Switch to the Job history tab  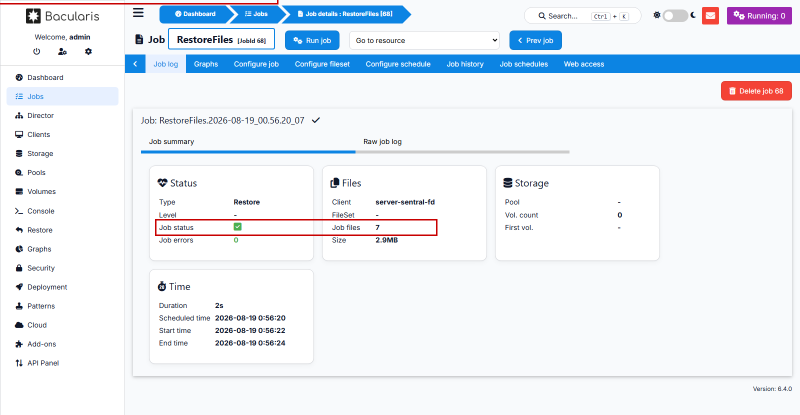[465, 64]
